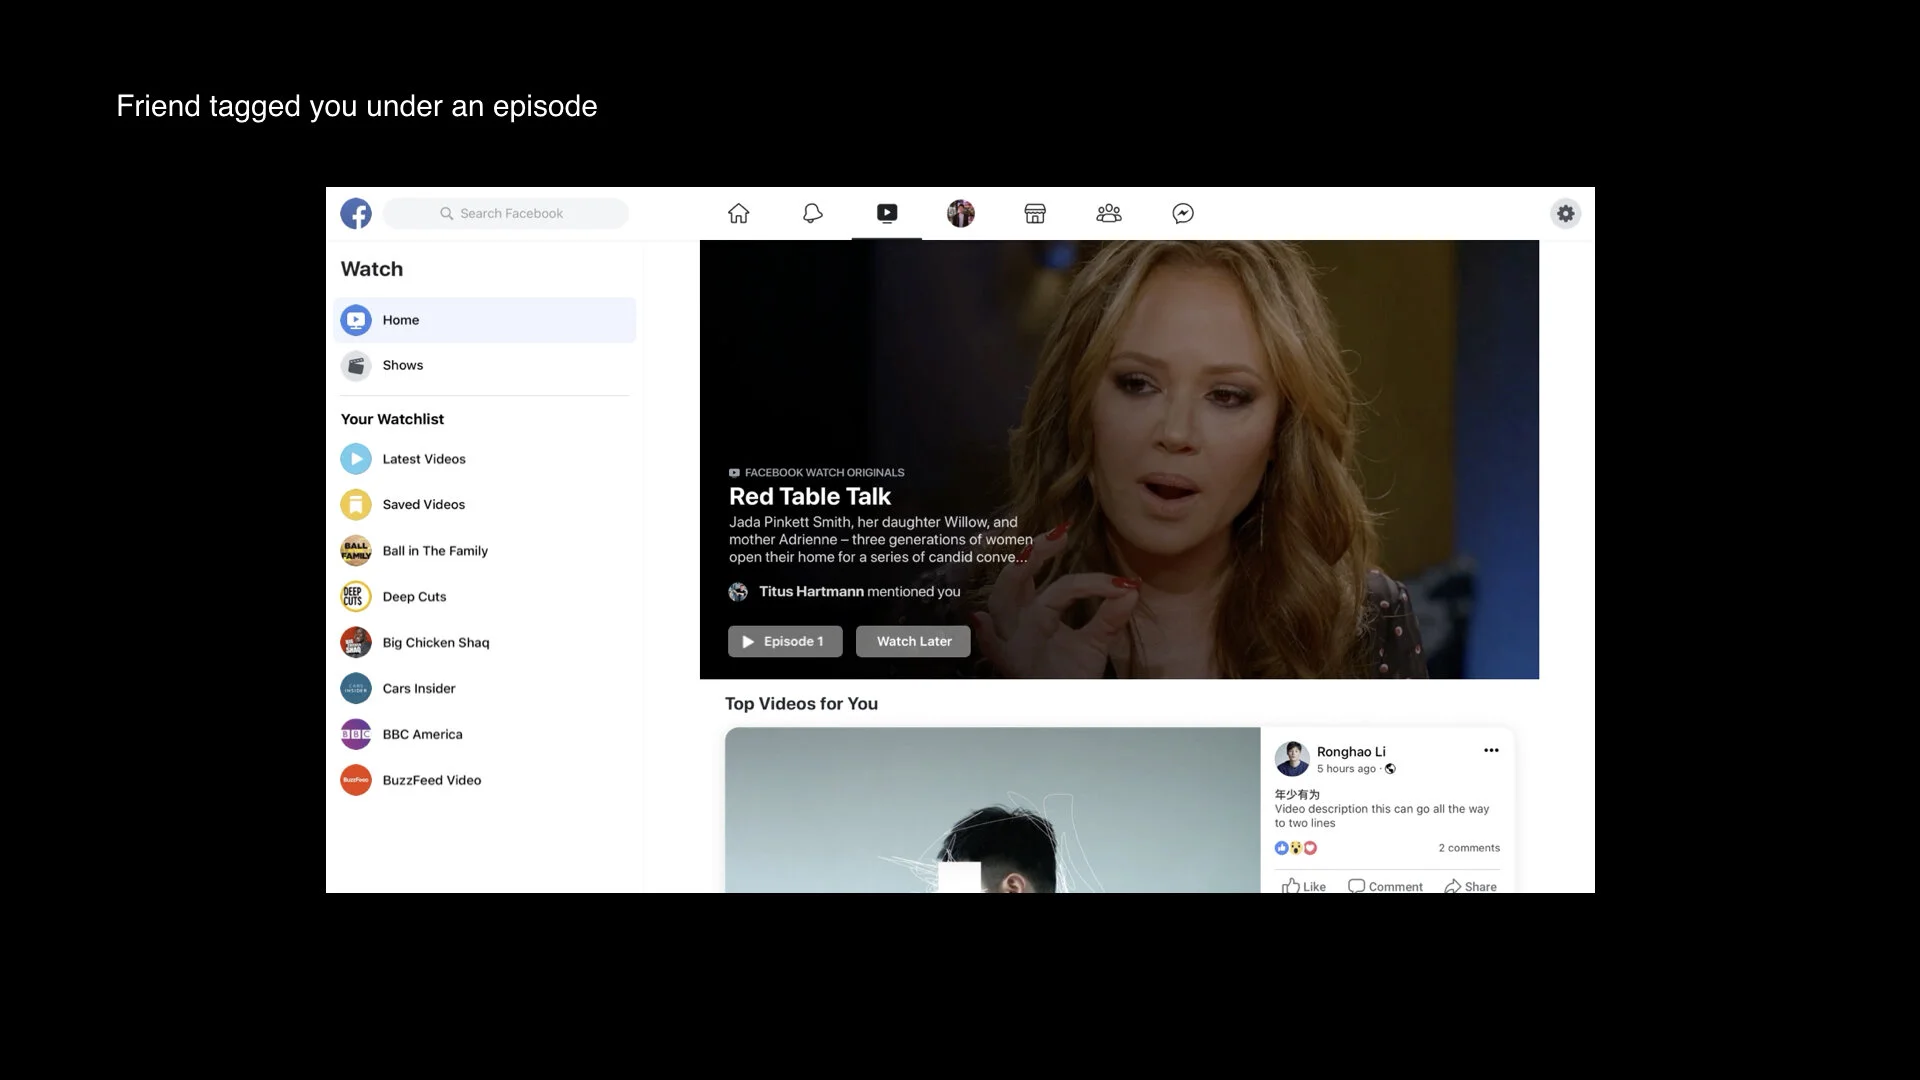Open the Big Chicken Shaq show
Screen dimensions: 1920x1080
485,643
